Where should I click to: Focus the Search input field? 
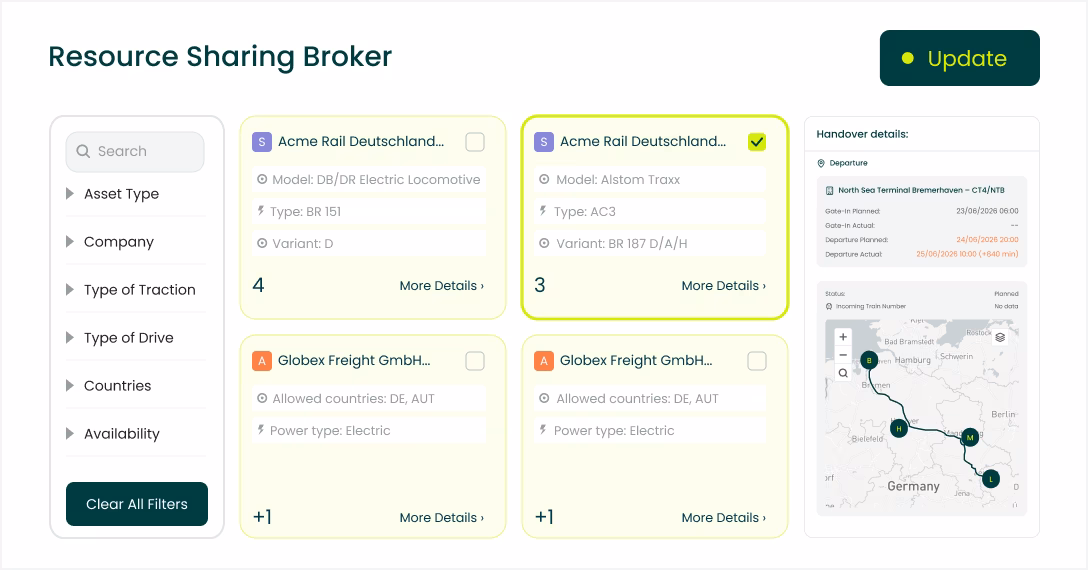tap(135, 151)
